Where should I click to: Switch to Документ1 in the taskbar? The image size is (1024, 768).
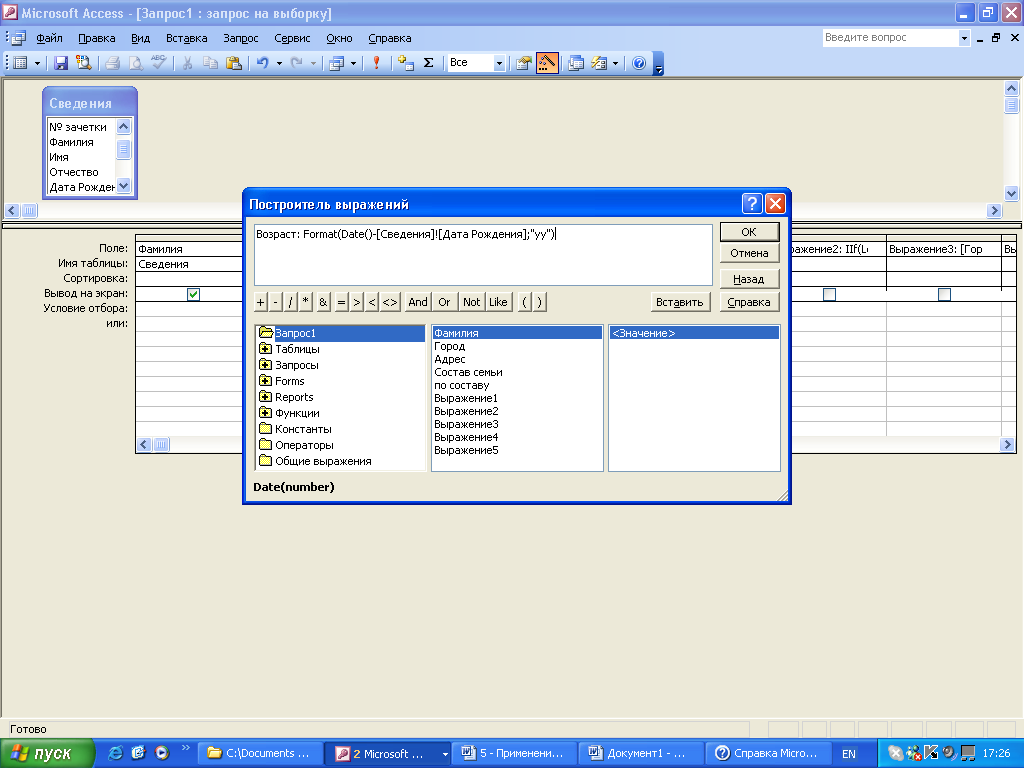click(641, 754)
